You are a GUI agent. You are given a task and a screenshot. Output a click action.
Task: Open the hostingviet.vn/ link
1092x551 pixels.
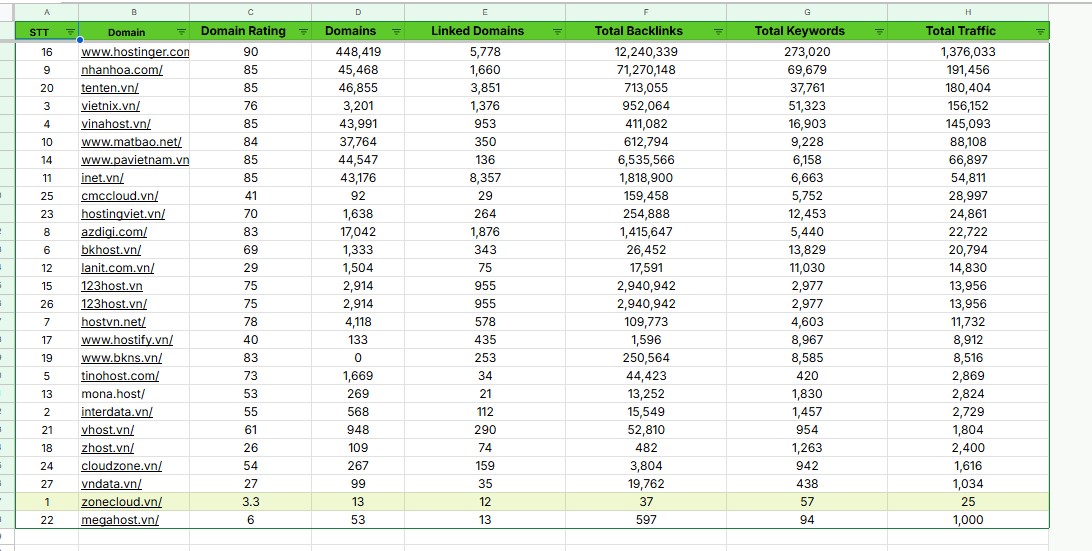123,215
